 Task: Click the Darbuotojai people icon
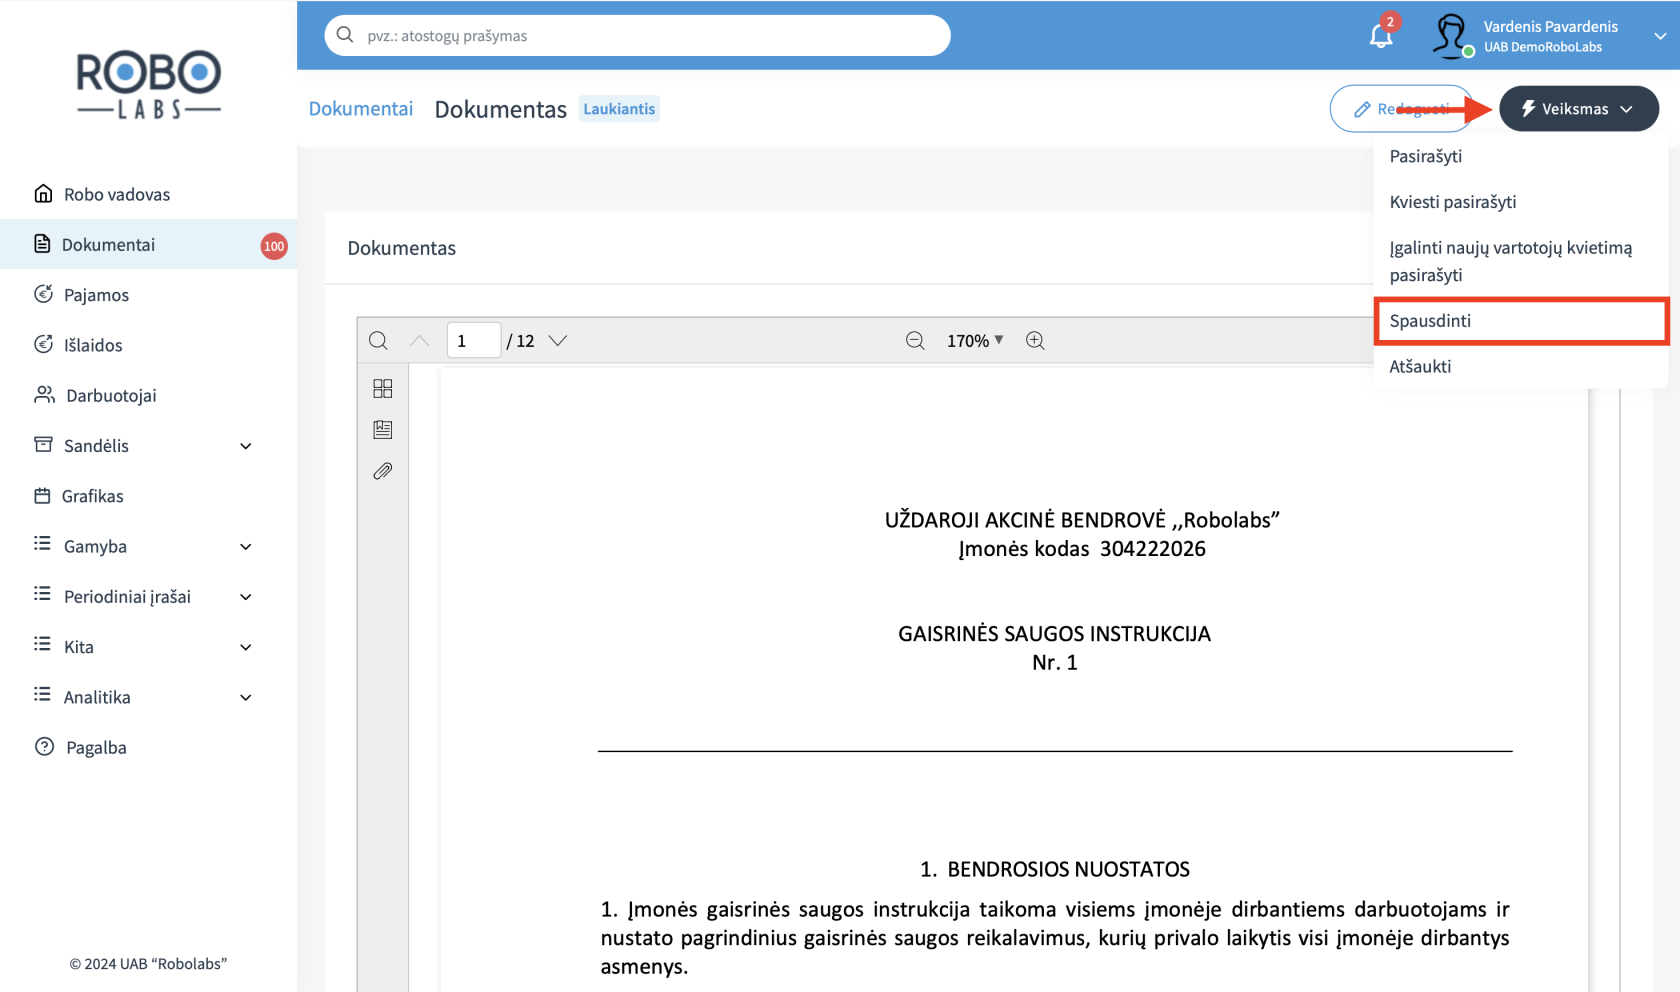click(44, 394)
